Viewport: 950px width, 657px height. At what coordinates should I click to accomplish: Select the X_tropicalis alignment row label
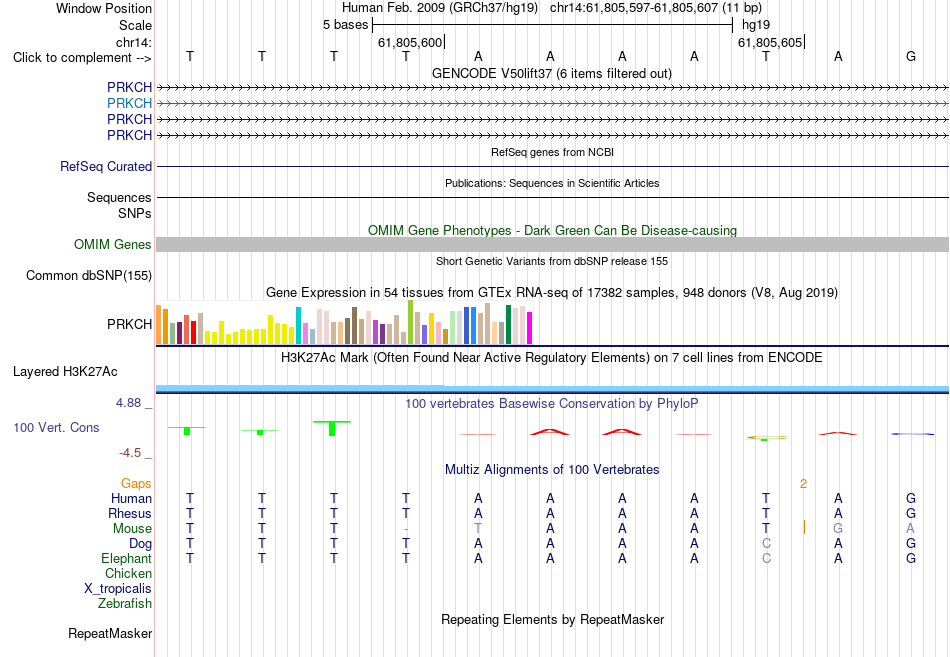118,589
